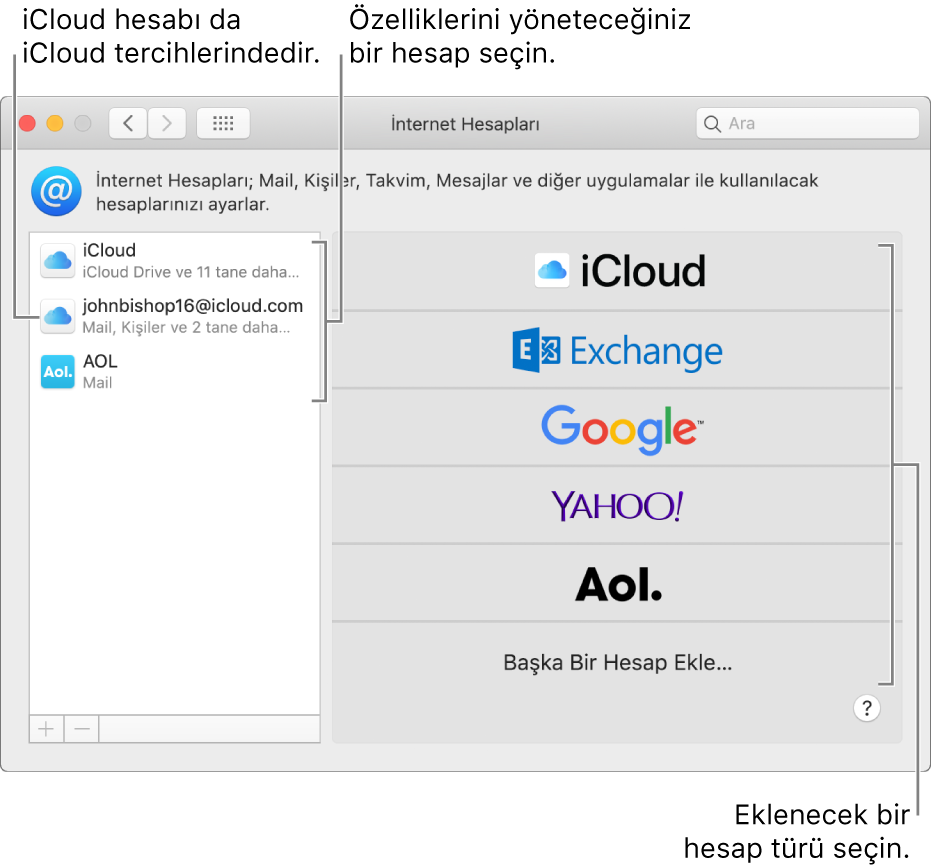Choose Exchange as the account type to add
Viewport: 931px width, 867px height.
(617, 350)
